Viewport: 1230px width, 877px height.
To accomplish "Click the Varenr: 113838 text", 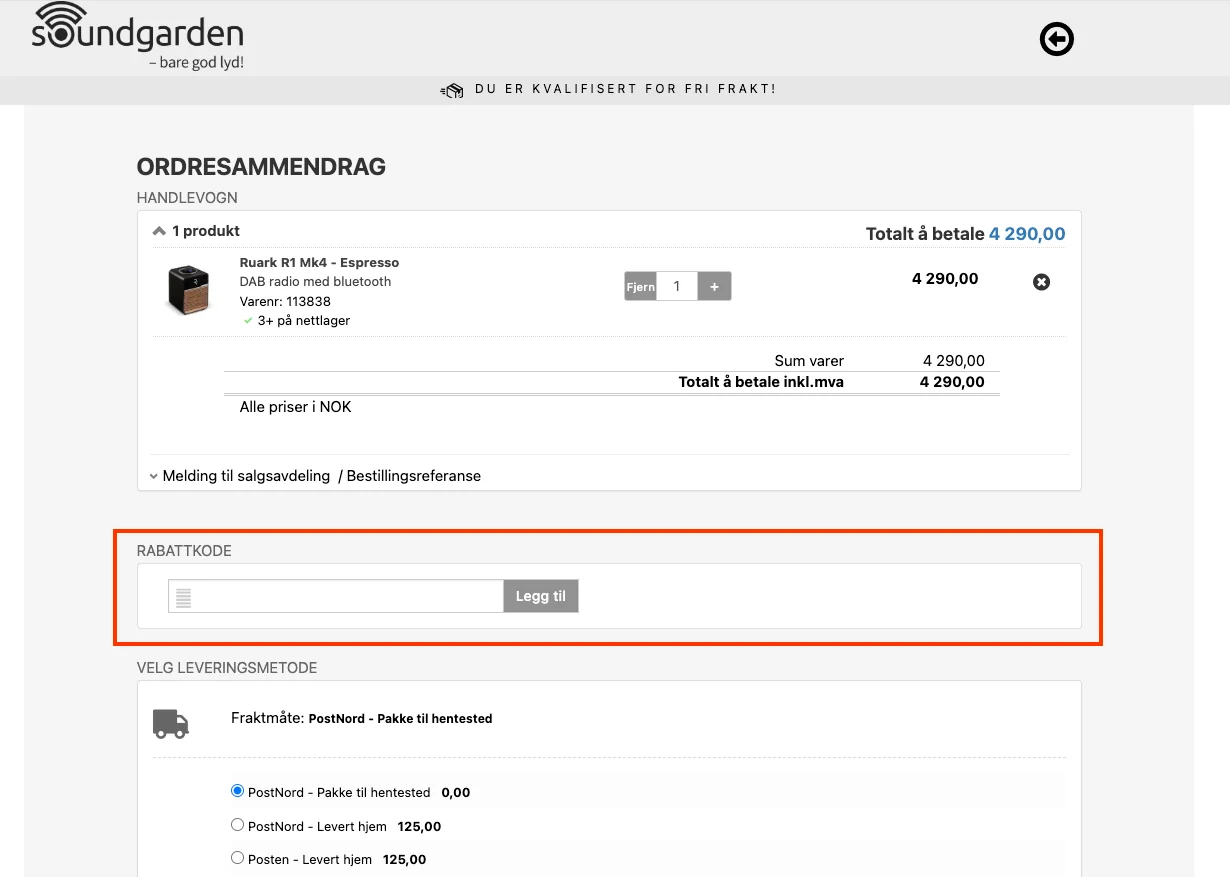I will [285, 301].
